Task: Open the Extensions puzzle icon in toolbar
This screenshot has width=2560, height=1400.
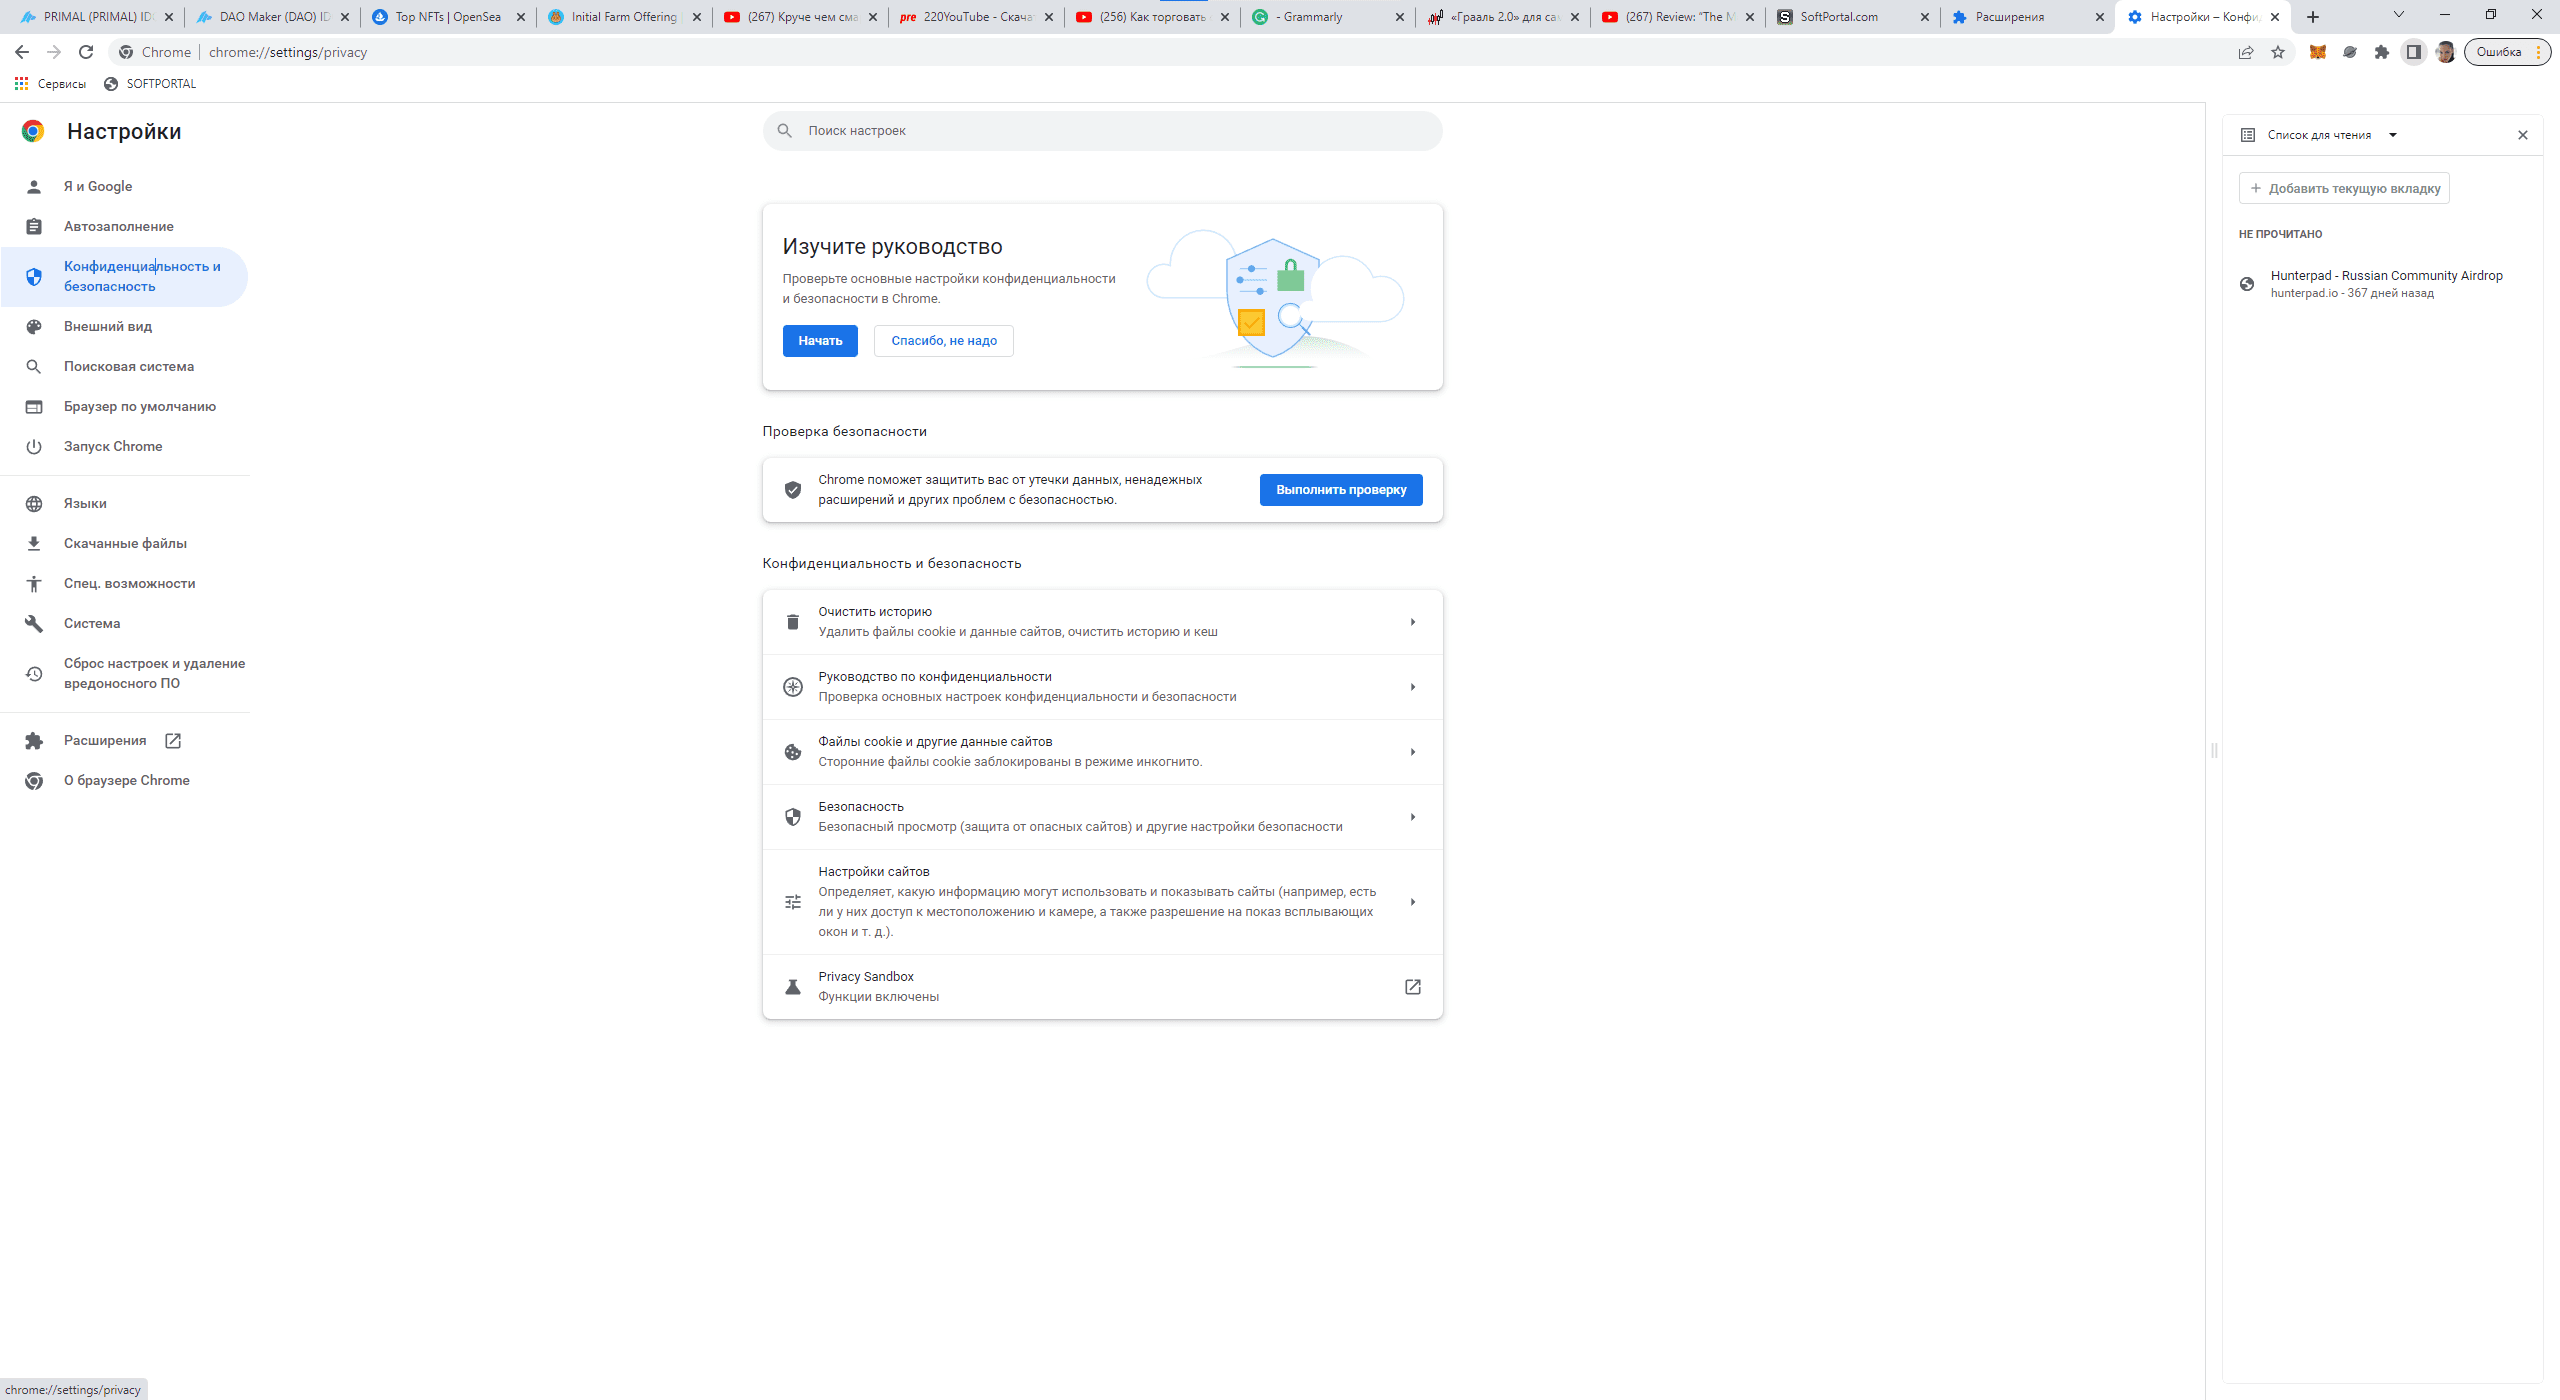Action: pos(2382,52)
